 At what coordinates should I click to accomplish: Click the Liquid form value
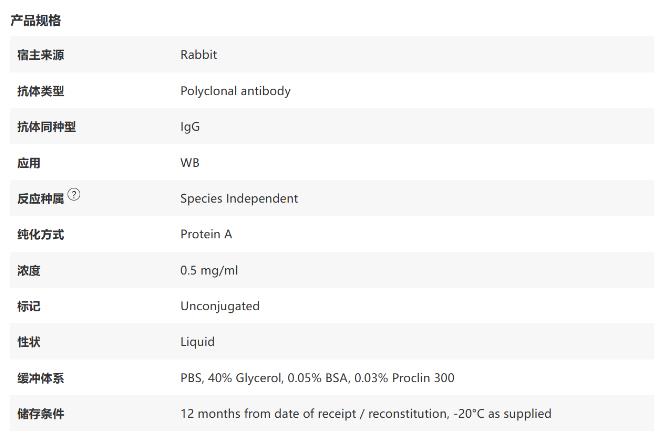pyautogui.click(x=198, y=342)
